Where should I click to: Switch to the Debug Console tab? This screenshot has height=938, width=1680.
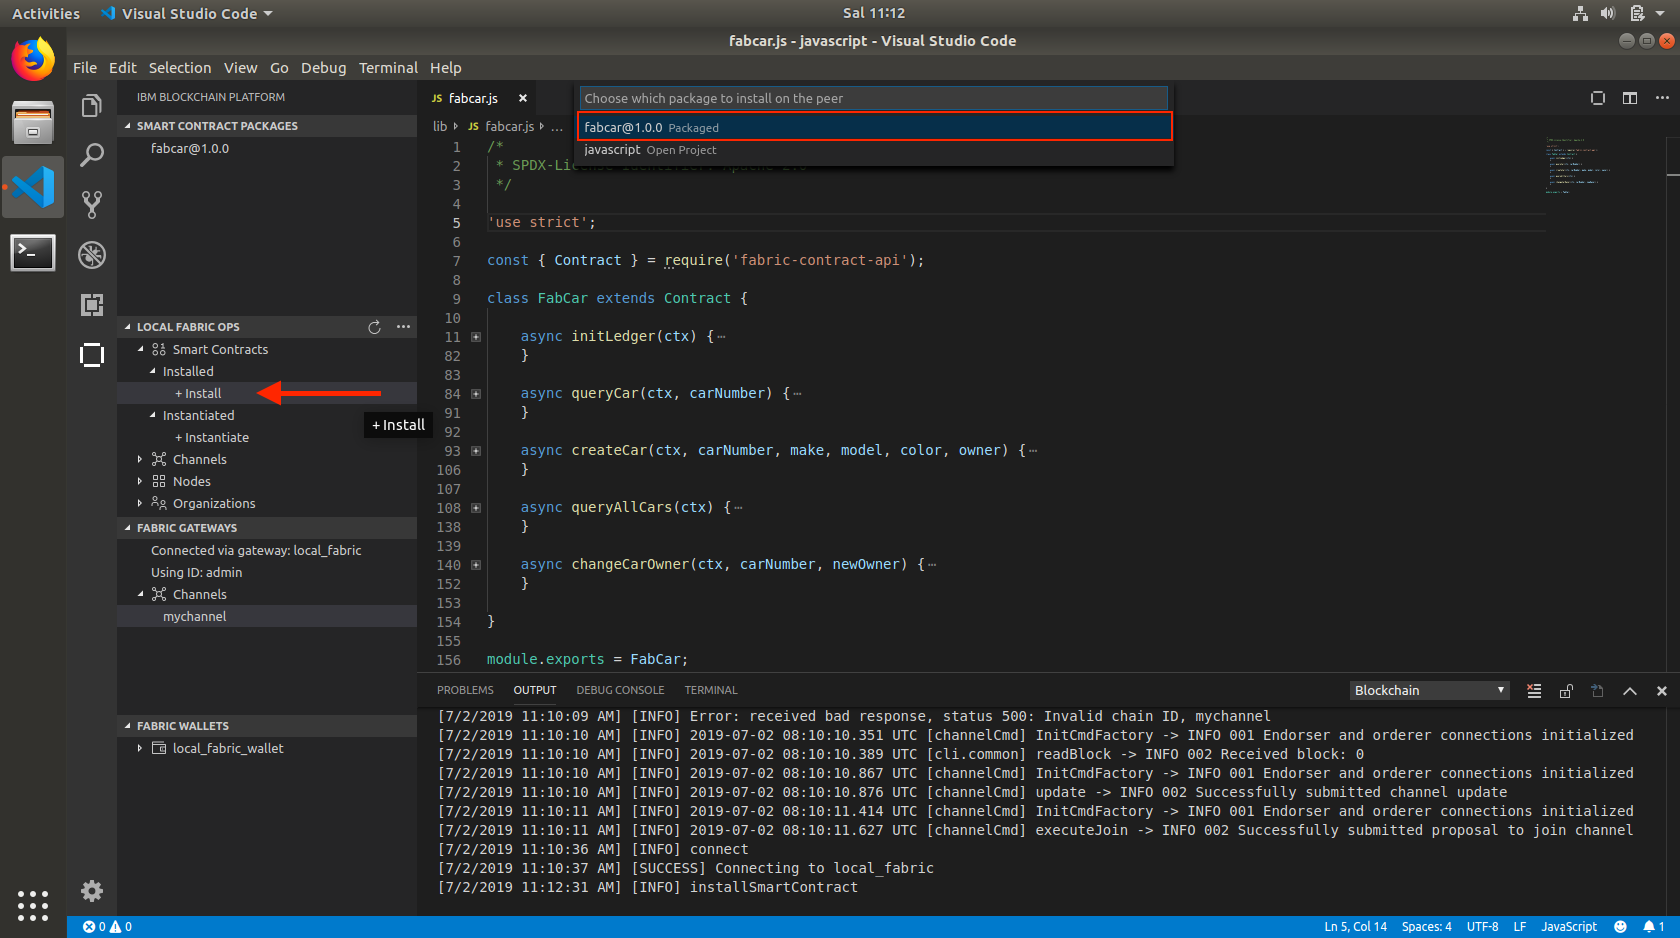point(620,691)
